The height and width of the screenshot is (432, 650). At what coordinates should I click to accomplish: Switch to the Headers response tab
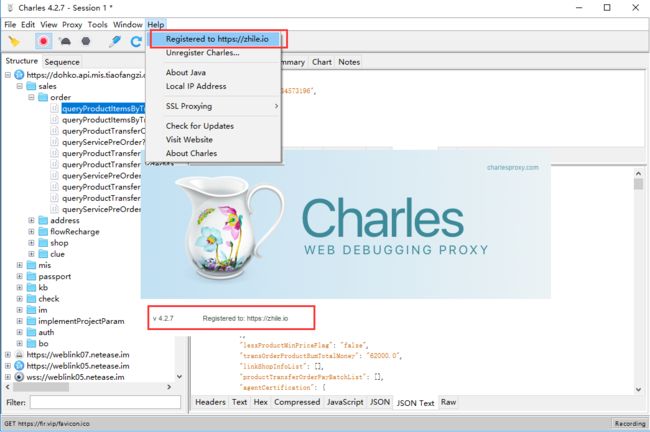pyautogui.click(x=210, y=402)
